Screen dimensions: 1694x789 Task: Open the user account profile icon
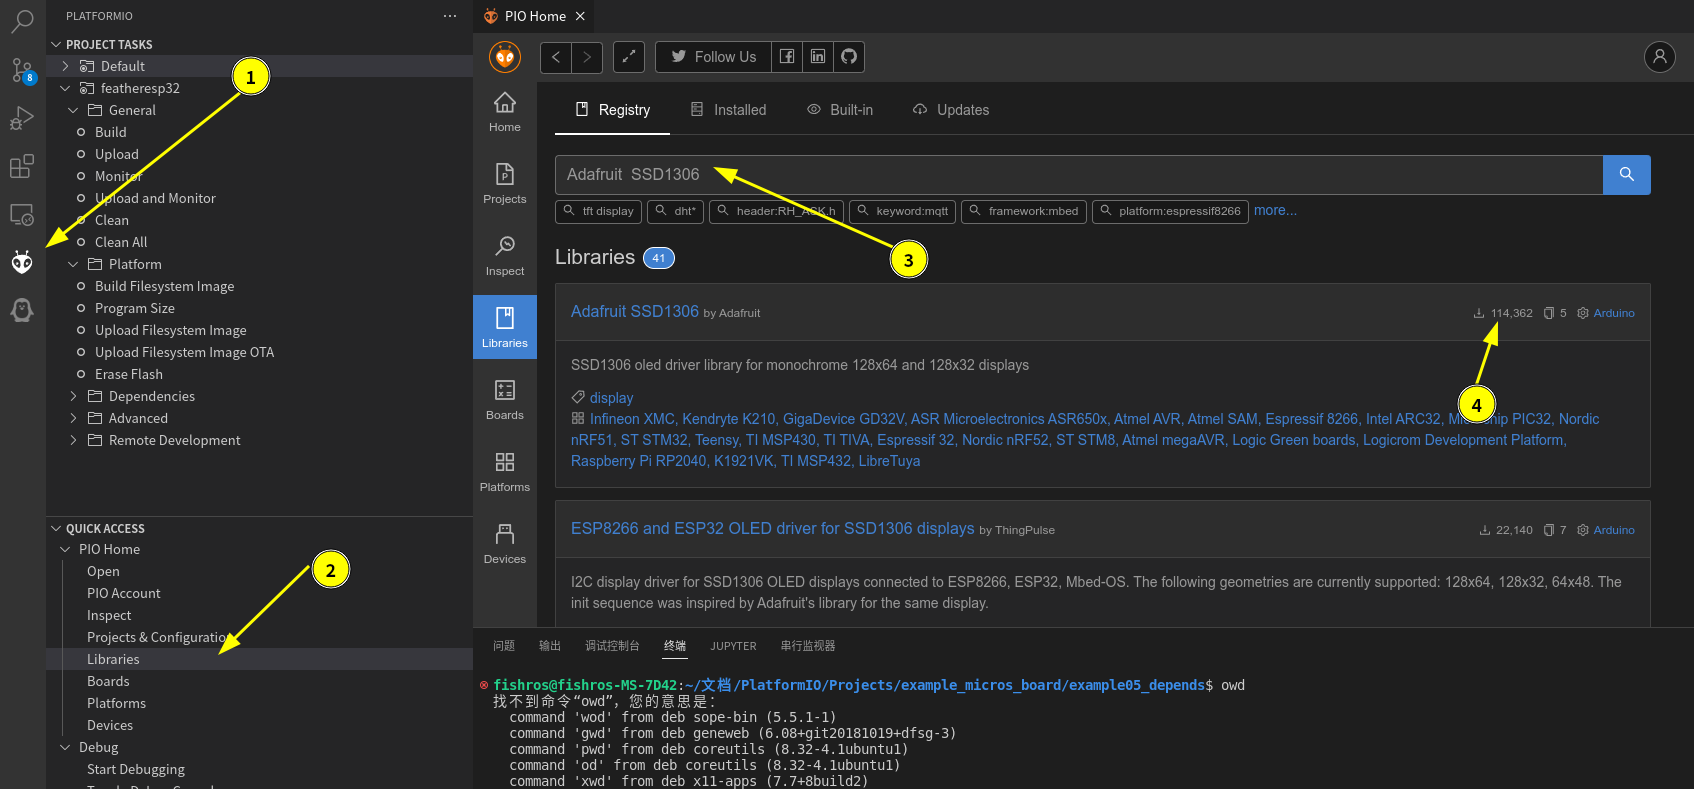pyautogui.click(x=1659, y=57)
